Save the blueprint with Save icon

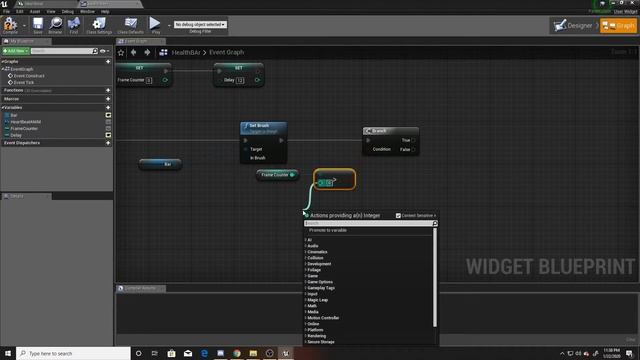pyautogui.click(x=38, y=25)
